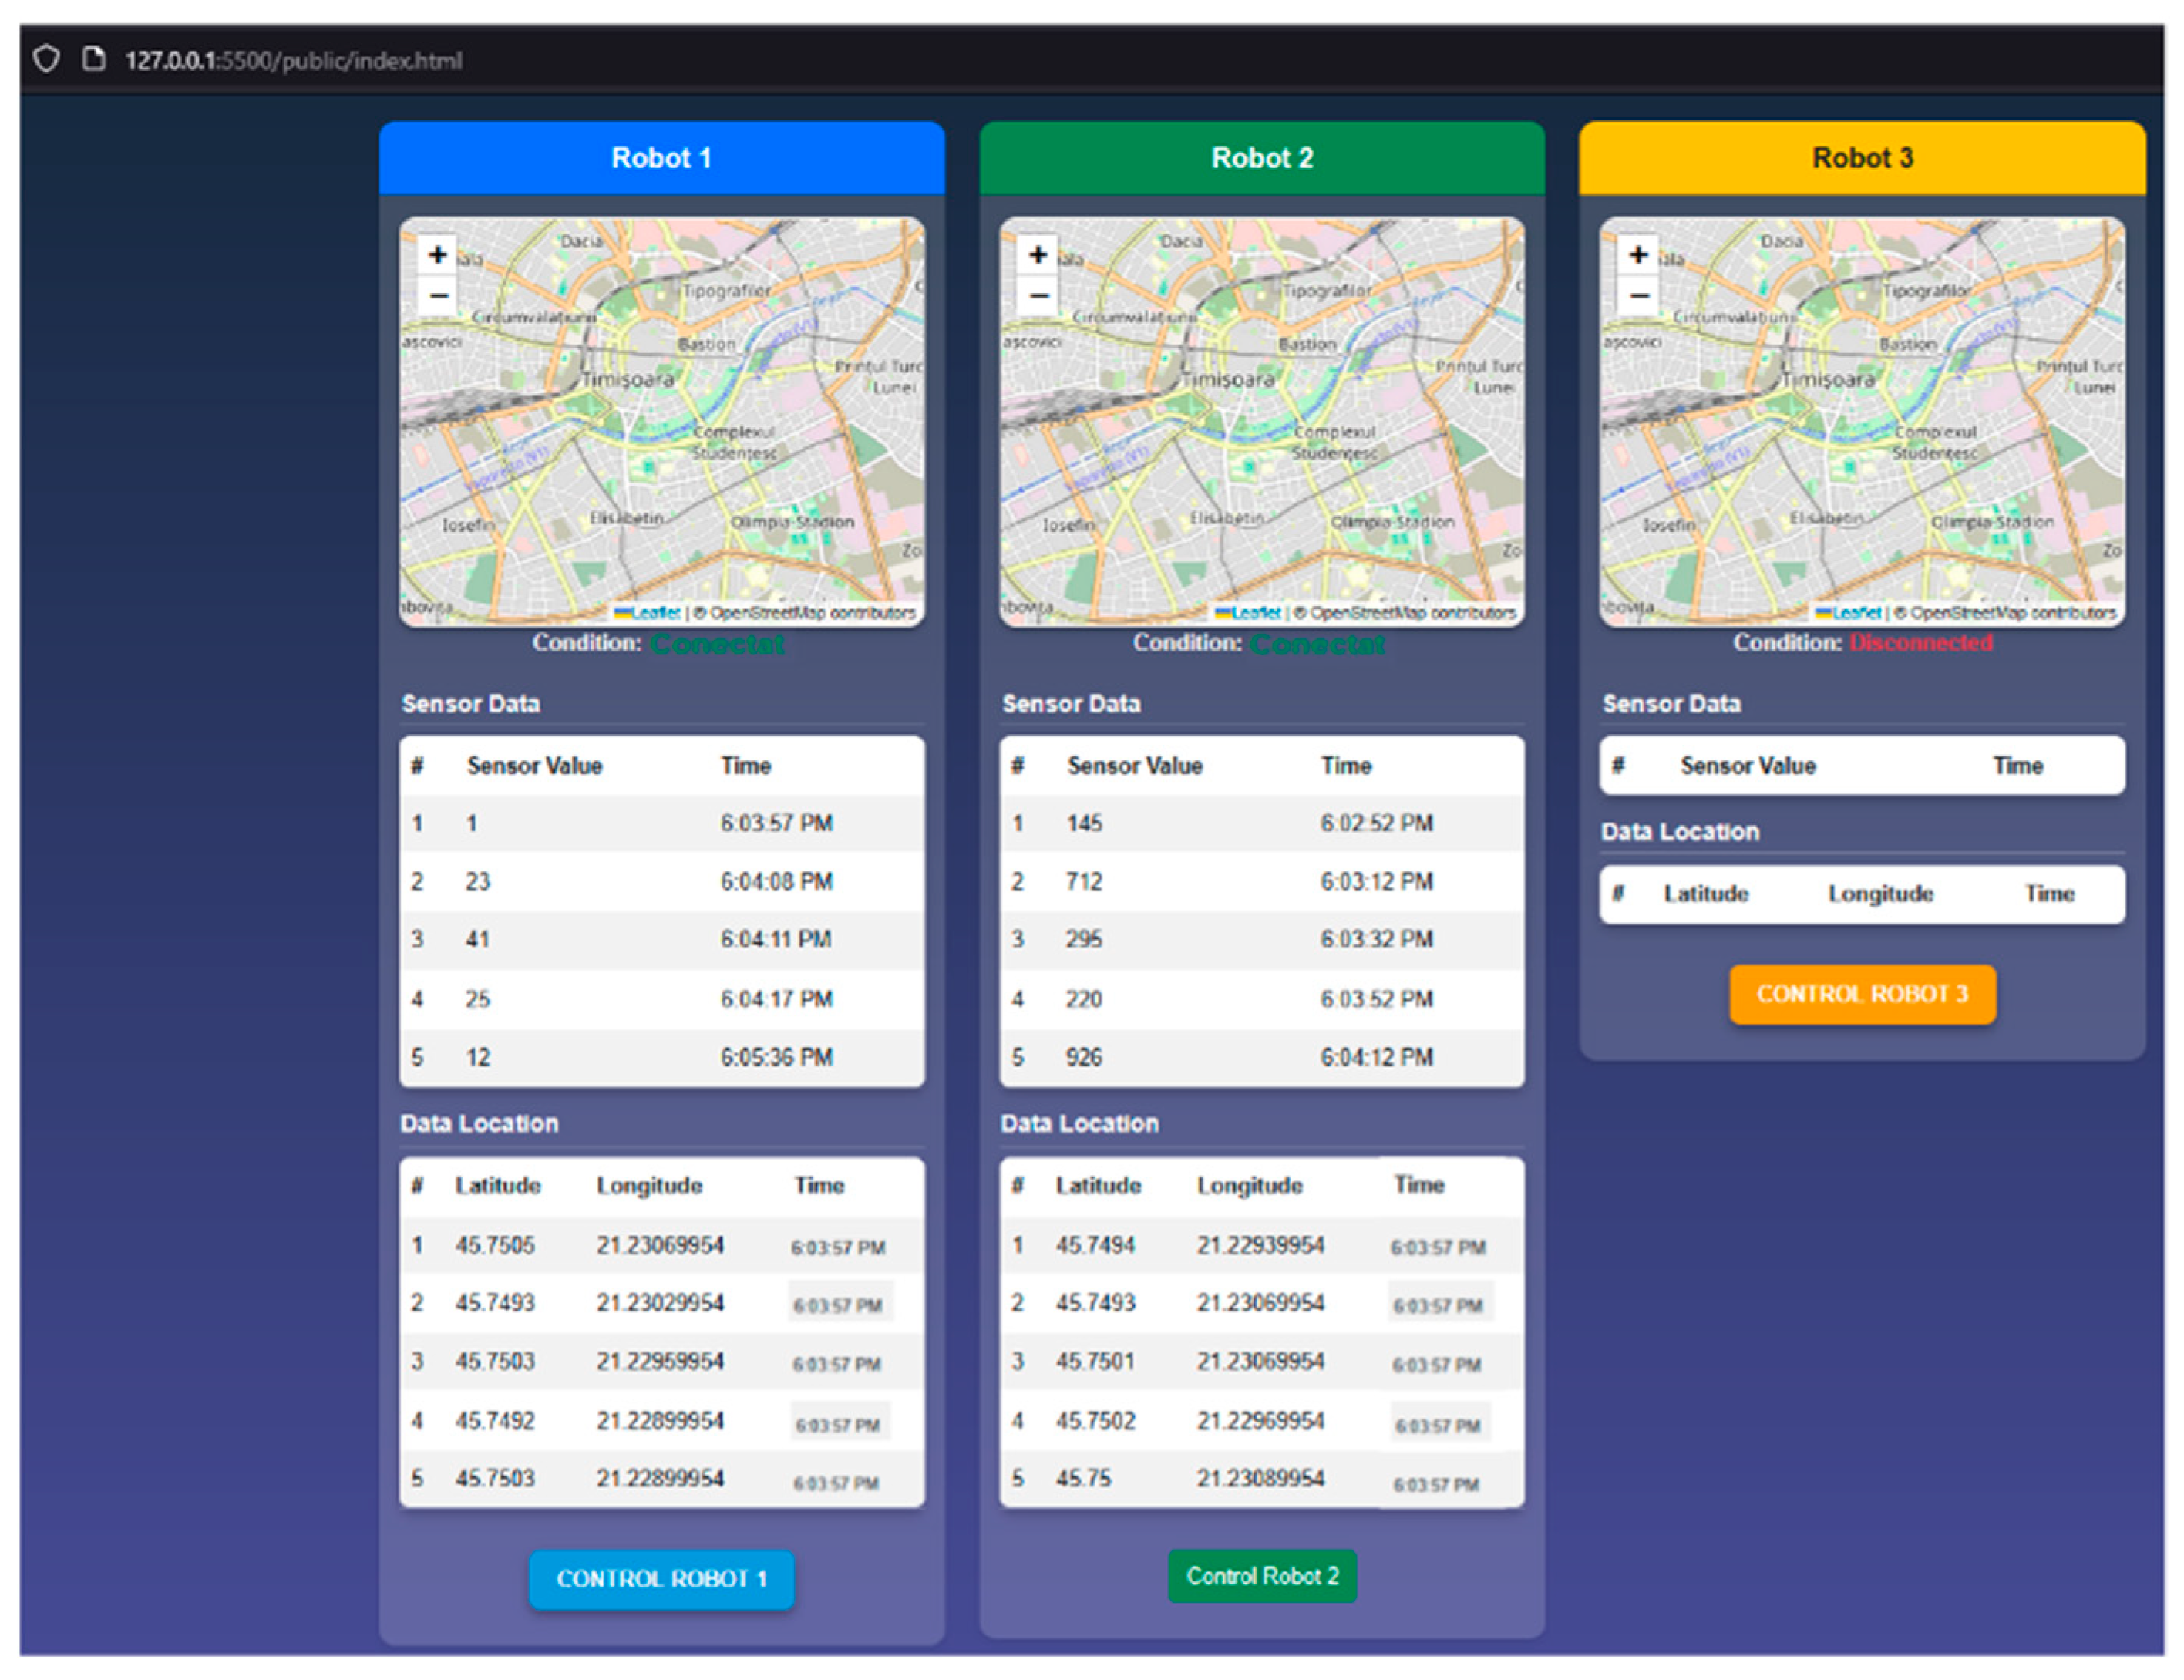Click the browser shield security icon
Viewport: 2184px width, 1680px height.
click(46, 60)
